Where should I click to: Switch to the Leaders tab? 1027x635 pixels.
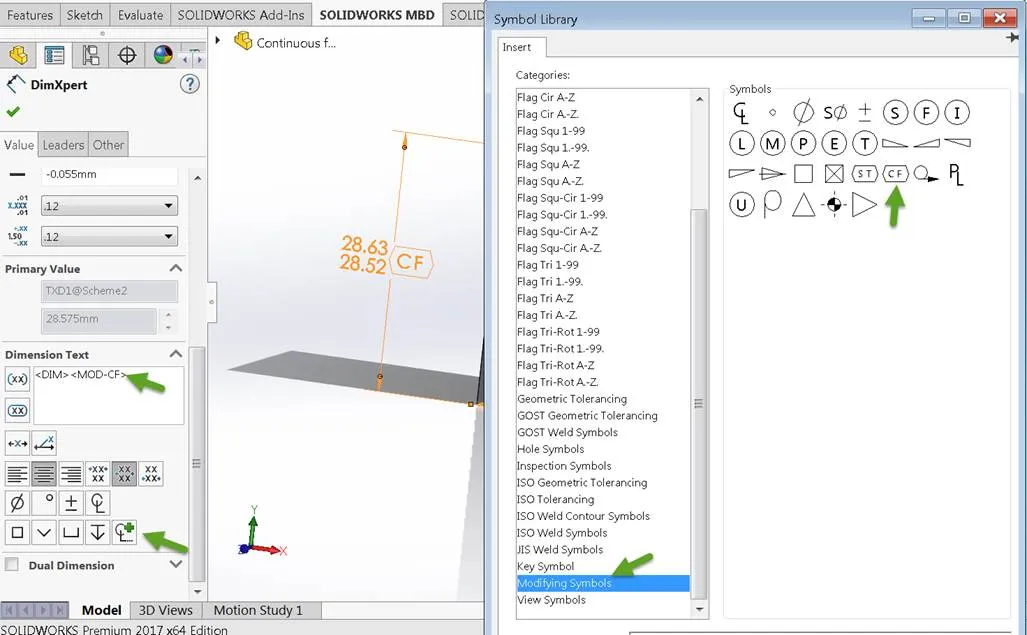pyautogui.click(x=62, y=144)
